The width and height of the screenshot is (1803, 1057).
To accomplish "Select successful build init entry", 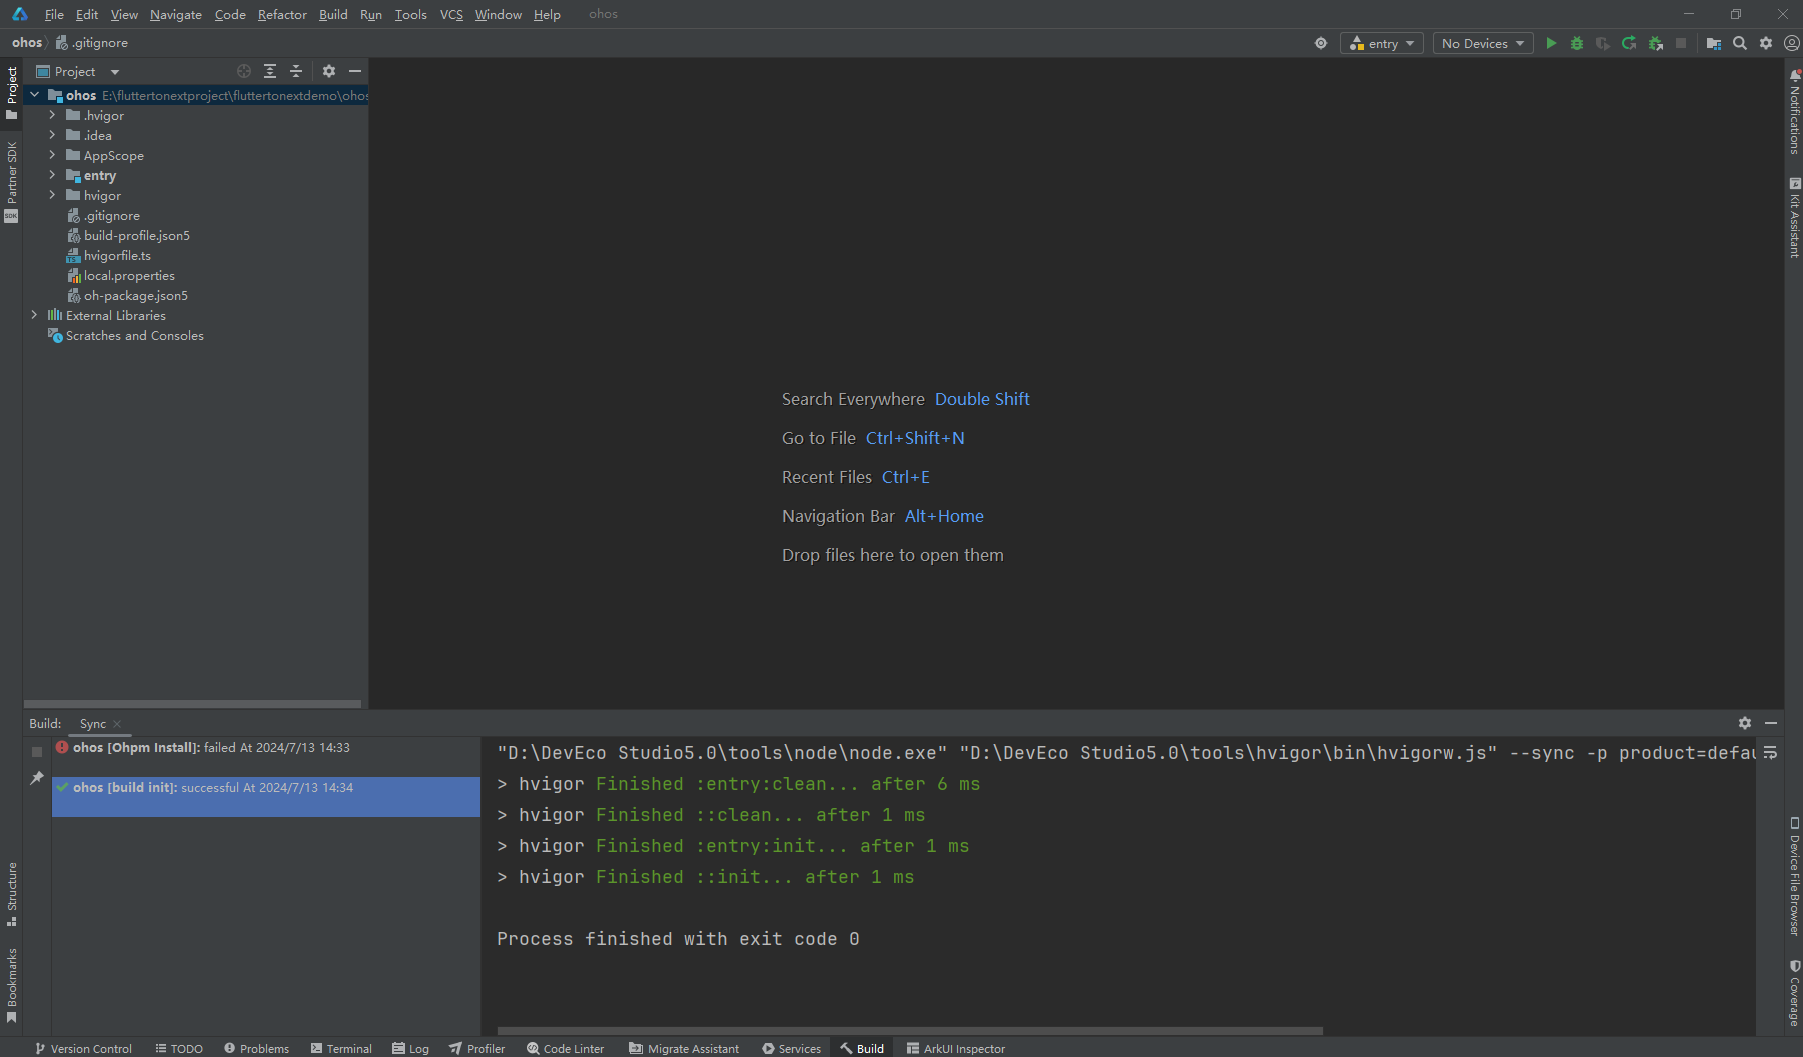I will [x=266, y=797].
